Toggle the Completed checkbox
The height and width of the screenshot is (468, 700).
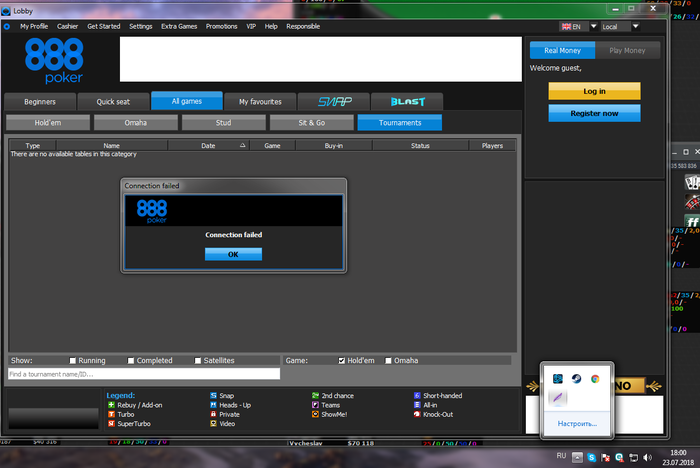pyautogui.click(x=130, y=360)
